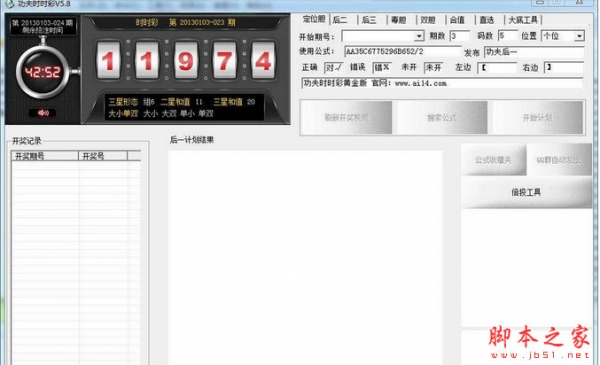
Task: Go to the 合值 tab
Action: pyautogui.click(x=457, y=20)
